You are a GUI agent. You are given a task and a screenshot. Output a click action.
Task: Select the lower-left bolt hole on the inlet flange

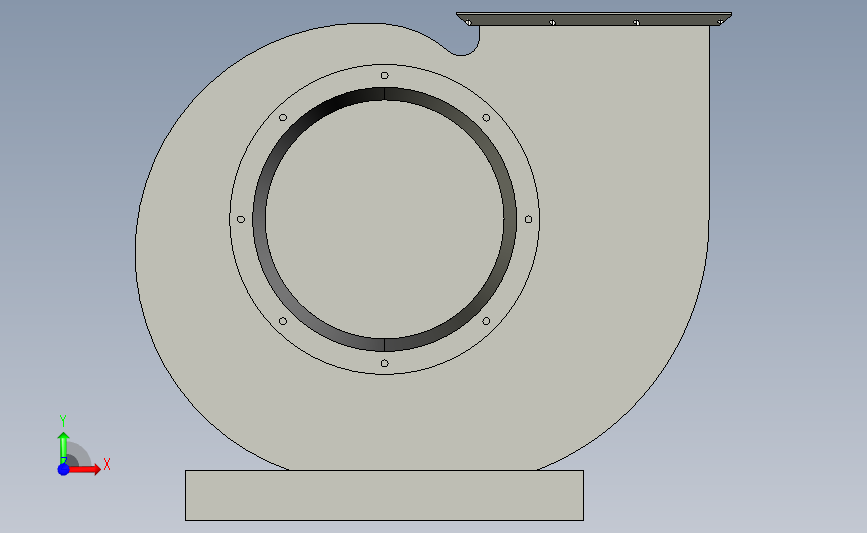(283, 321)
